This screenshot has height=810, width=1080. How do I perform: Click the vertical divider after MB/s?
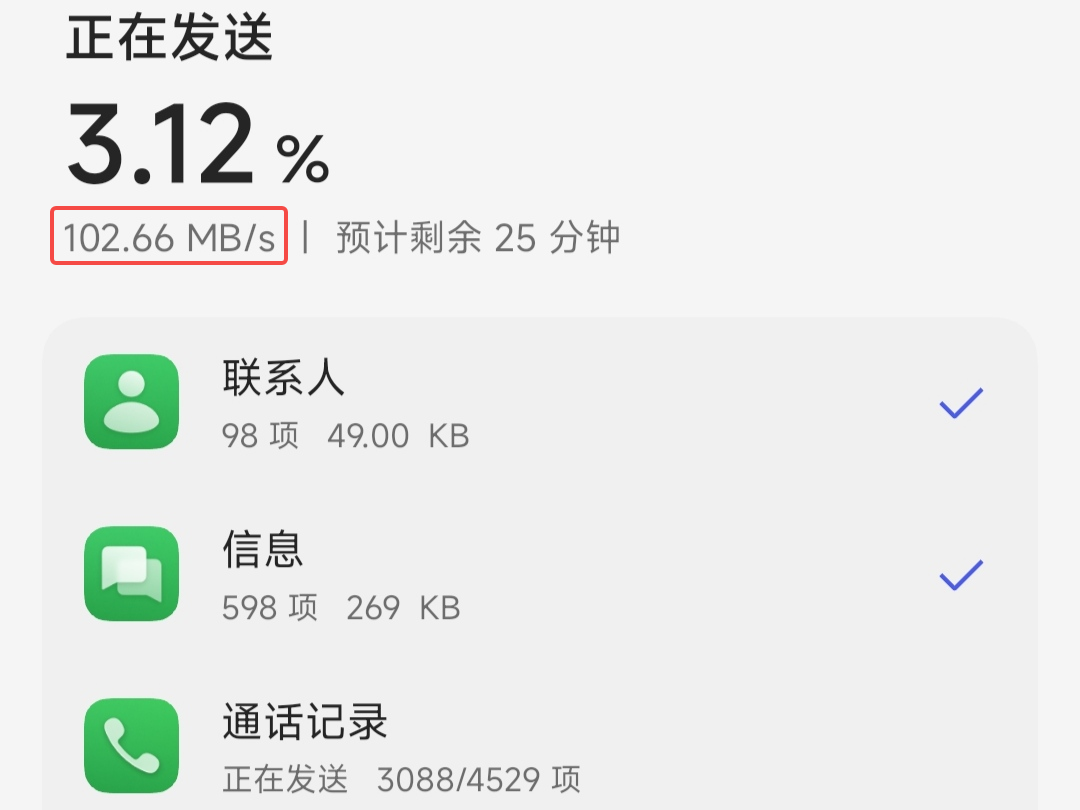[x=305, y=237]
